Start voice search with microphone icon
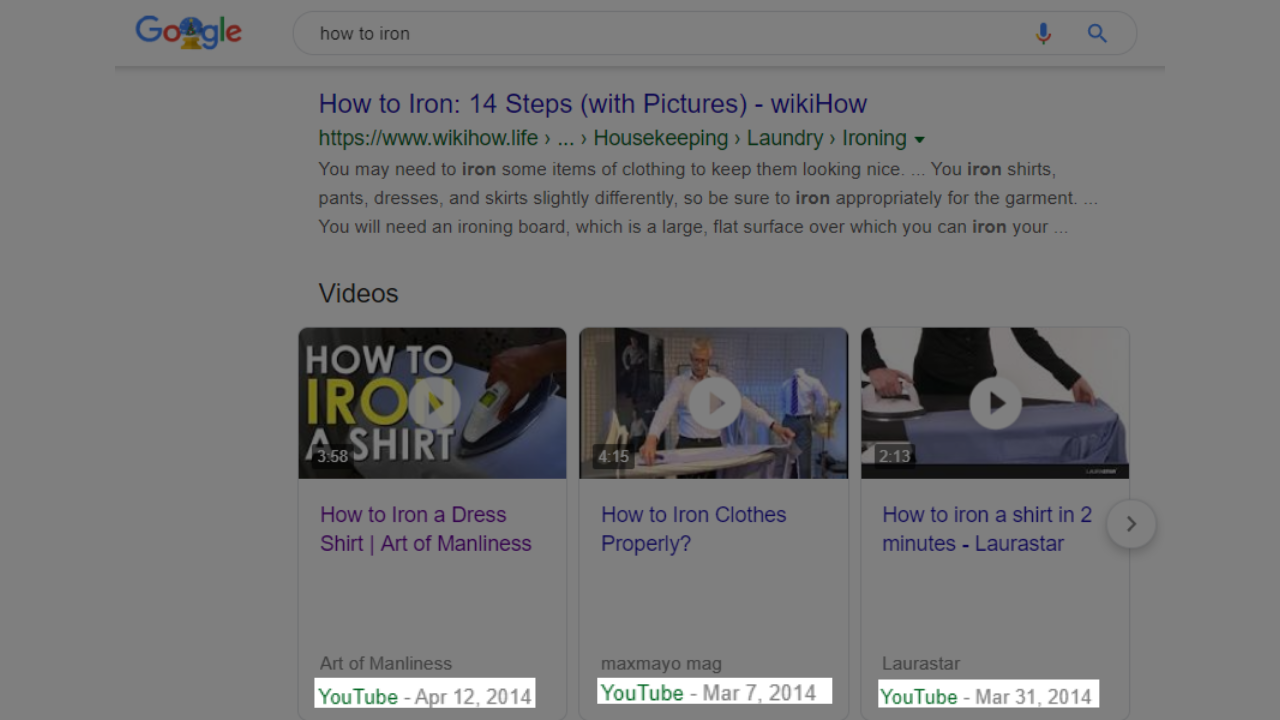This screenshot has height=720, width=1280. click(1043, 33)
